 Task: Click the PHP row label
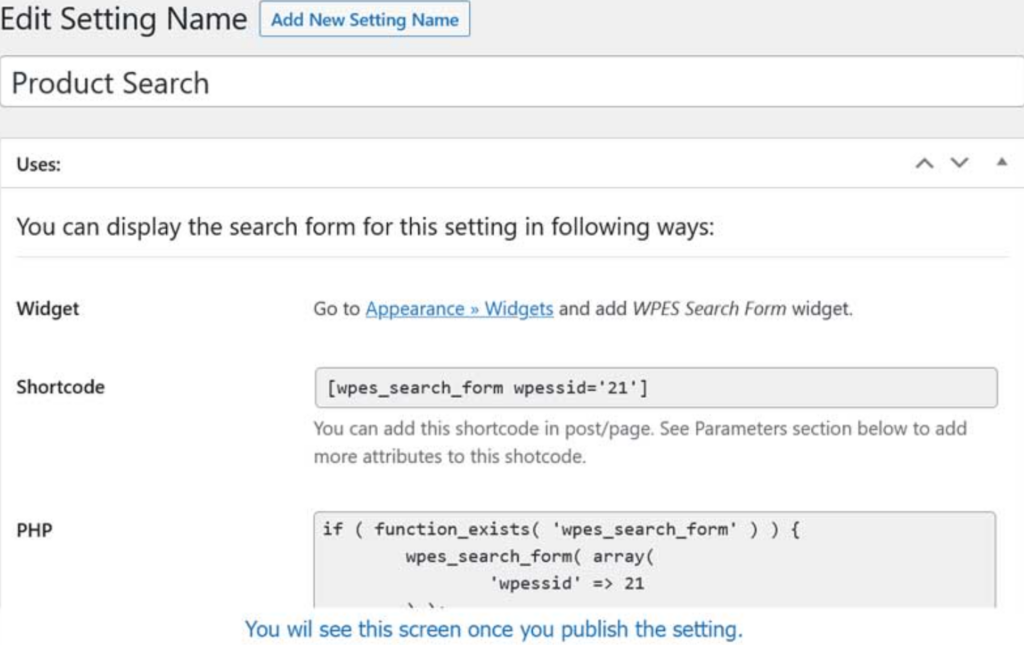pyautogui.click(x=34, y=530)
